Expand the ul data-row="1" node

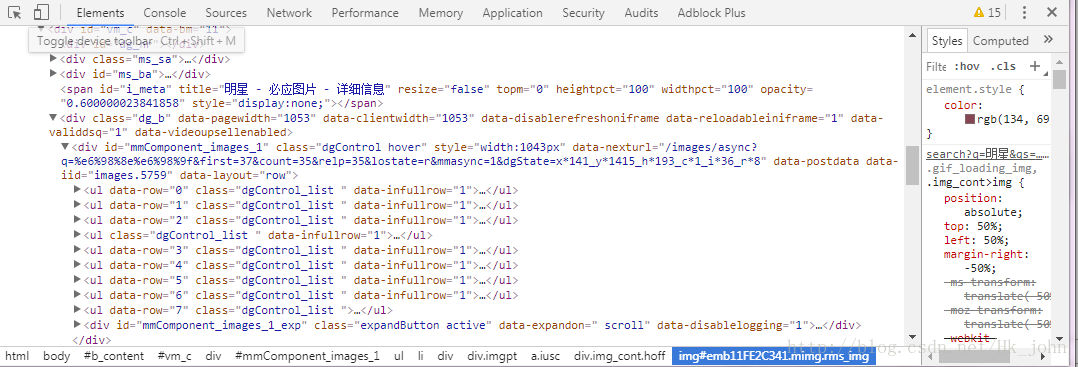click(77, 205)
